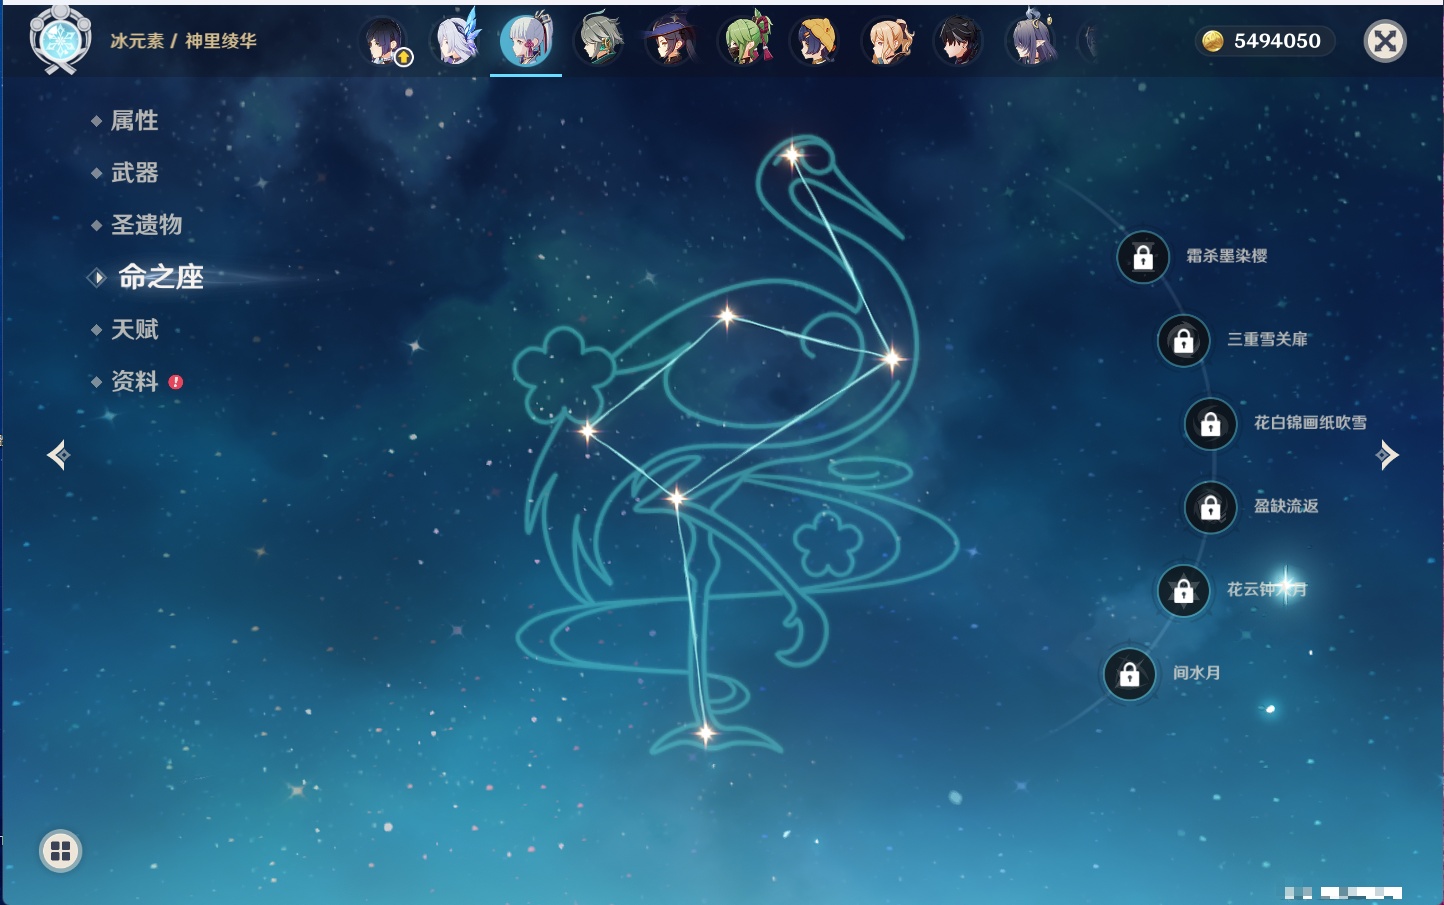Select the 命之座 constellation menu

[160, 277]
